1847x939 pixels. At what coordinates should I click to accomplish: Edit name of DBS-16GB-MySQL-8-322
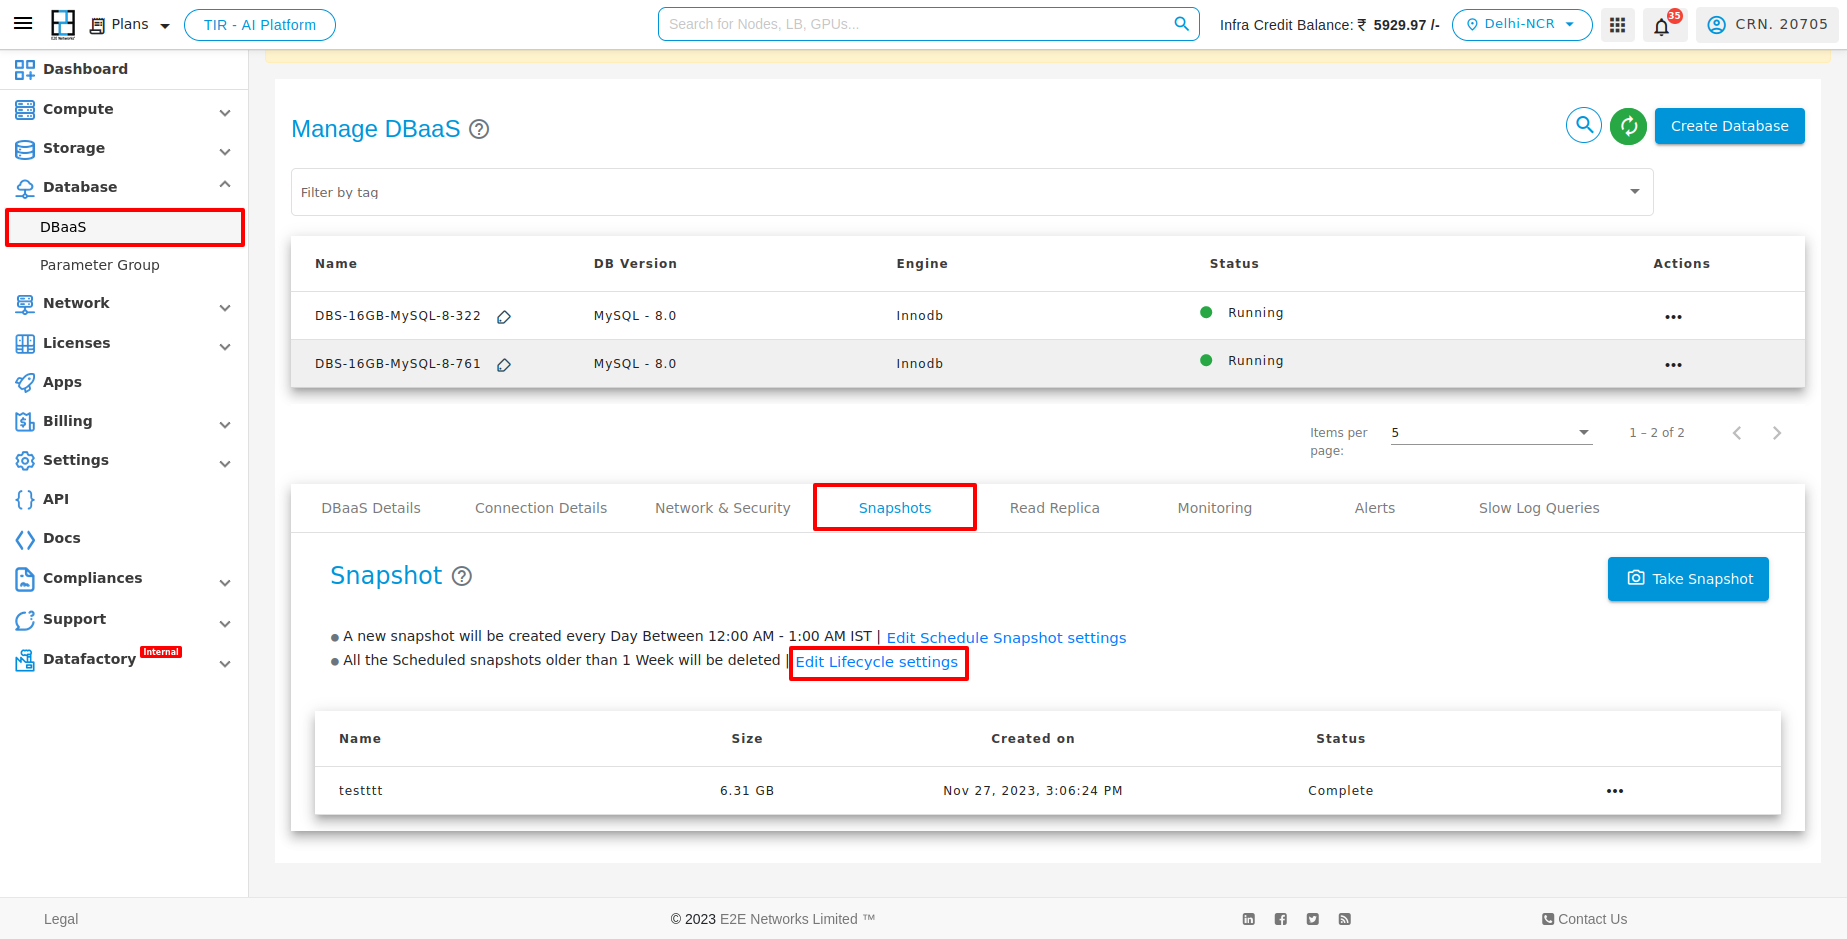coord(504,317)
